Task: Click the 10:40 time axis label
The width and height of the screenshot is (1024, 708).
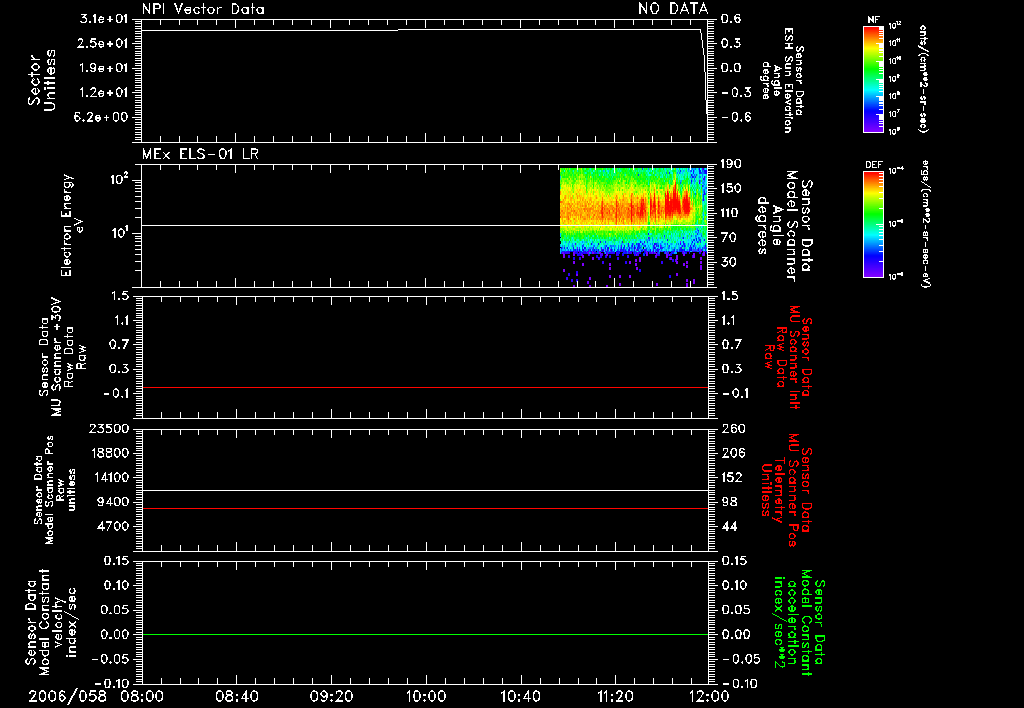Action: click(x=520, y=696)
